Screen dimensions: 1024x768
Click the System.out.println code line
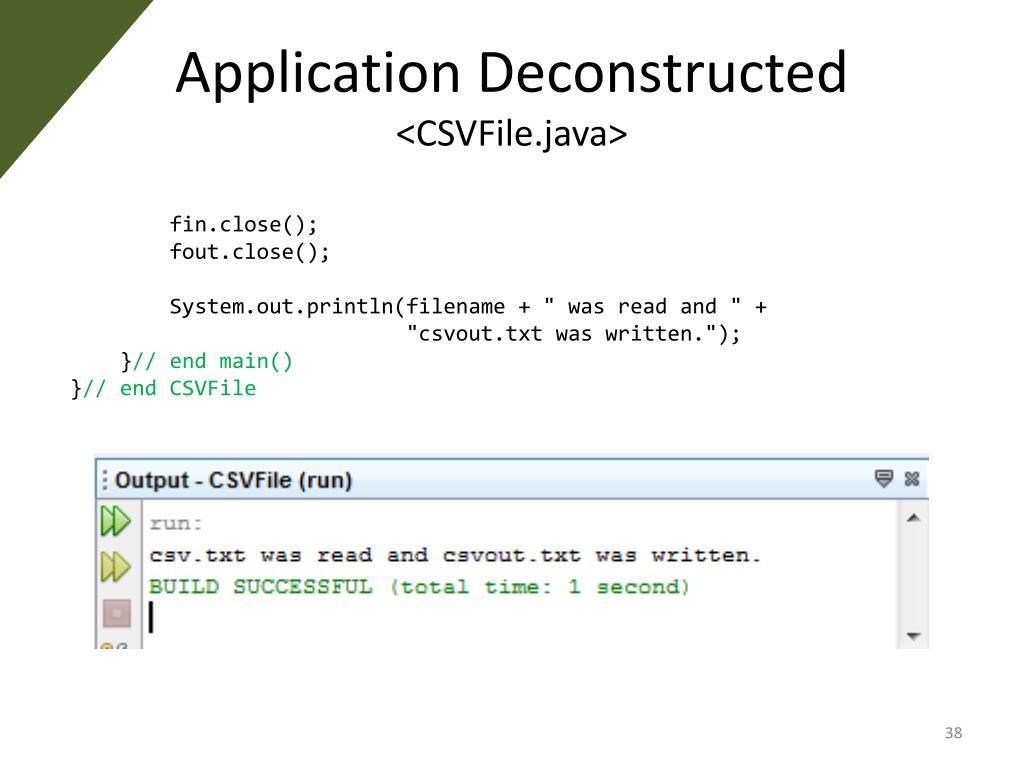(468, 307)
